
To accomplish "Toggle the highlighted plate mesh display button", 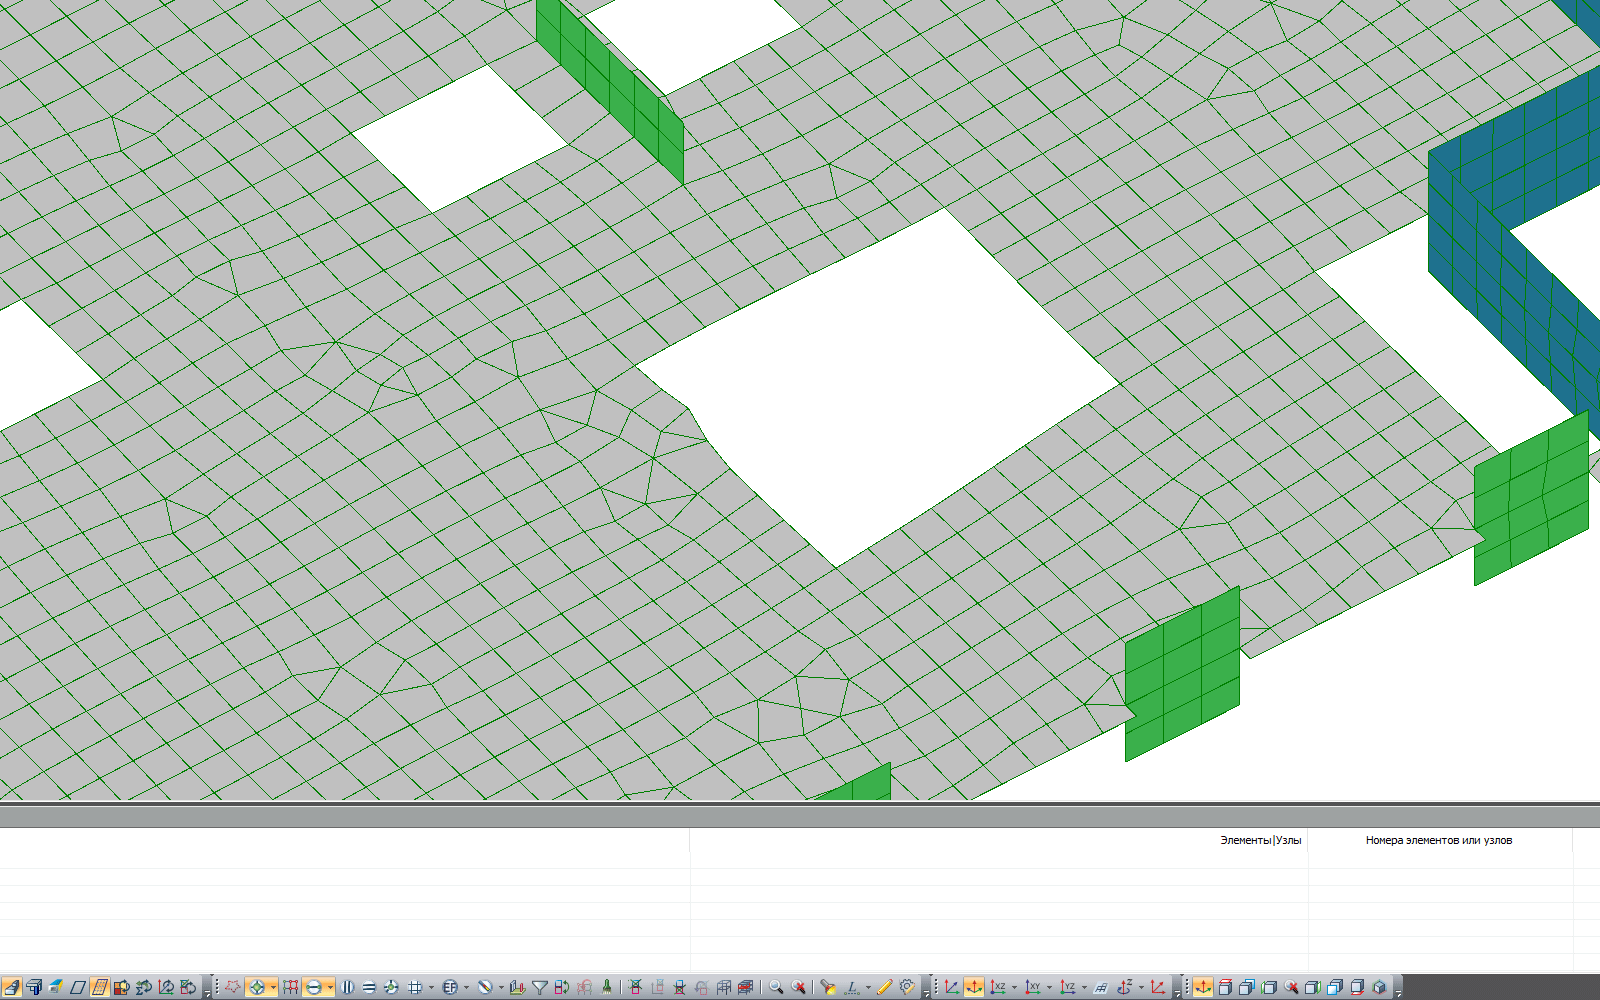I will (x=100, y=987).
